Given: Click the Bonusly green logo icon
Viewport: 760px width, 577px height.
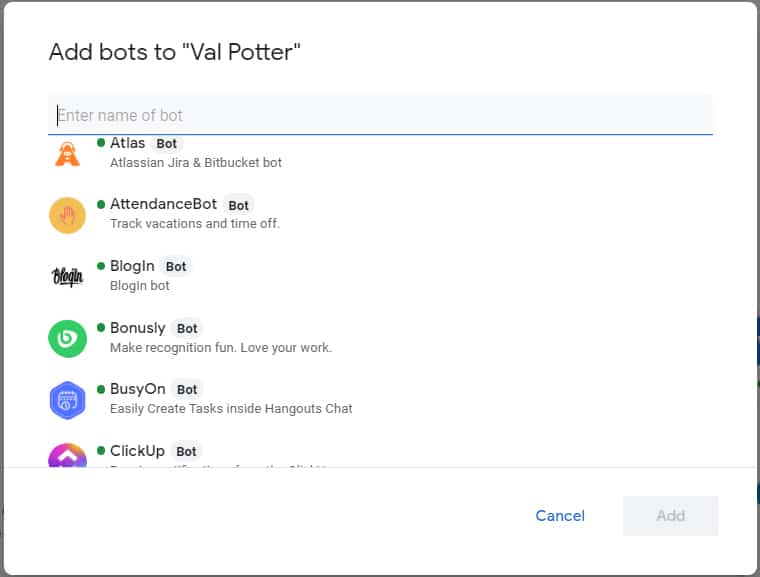Looking at the screenshot, I should [68, 338].
